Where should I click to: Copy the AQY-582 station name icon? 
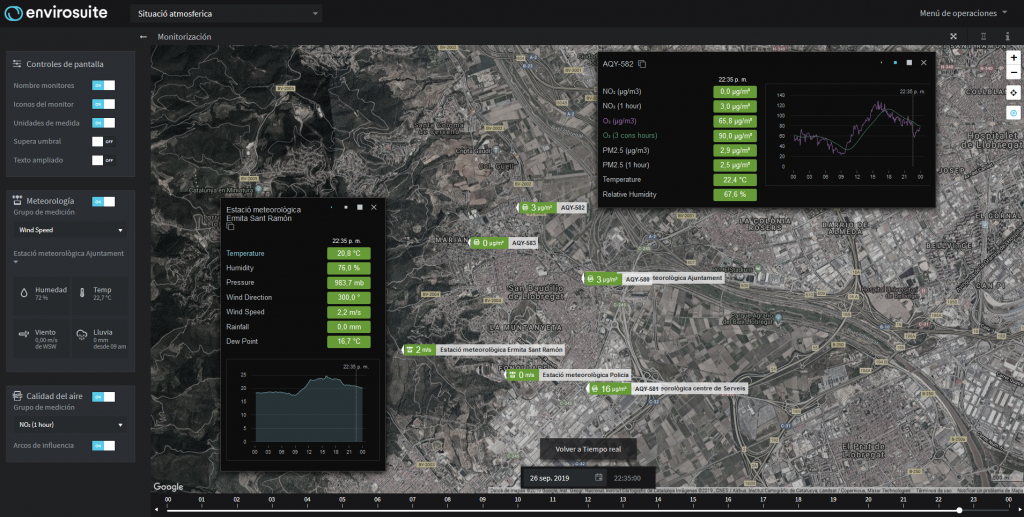tap(643, 64)
